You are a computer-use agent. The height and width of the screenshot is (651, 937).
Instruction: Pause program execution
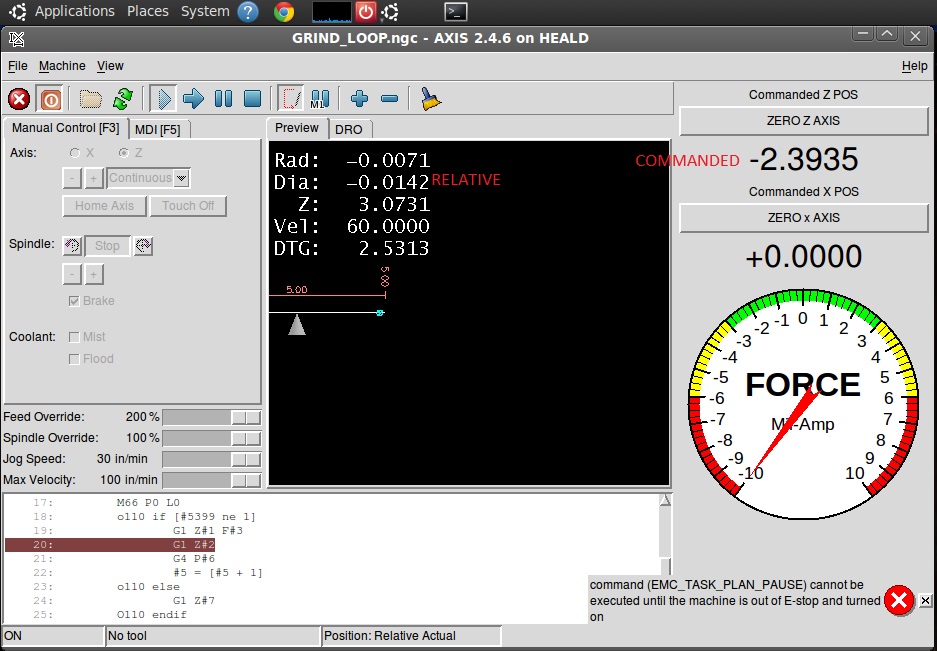[x=223, y=99]
